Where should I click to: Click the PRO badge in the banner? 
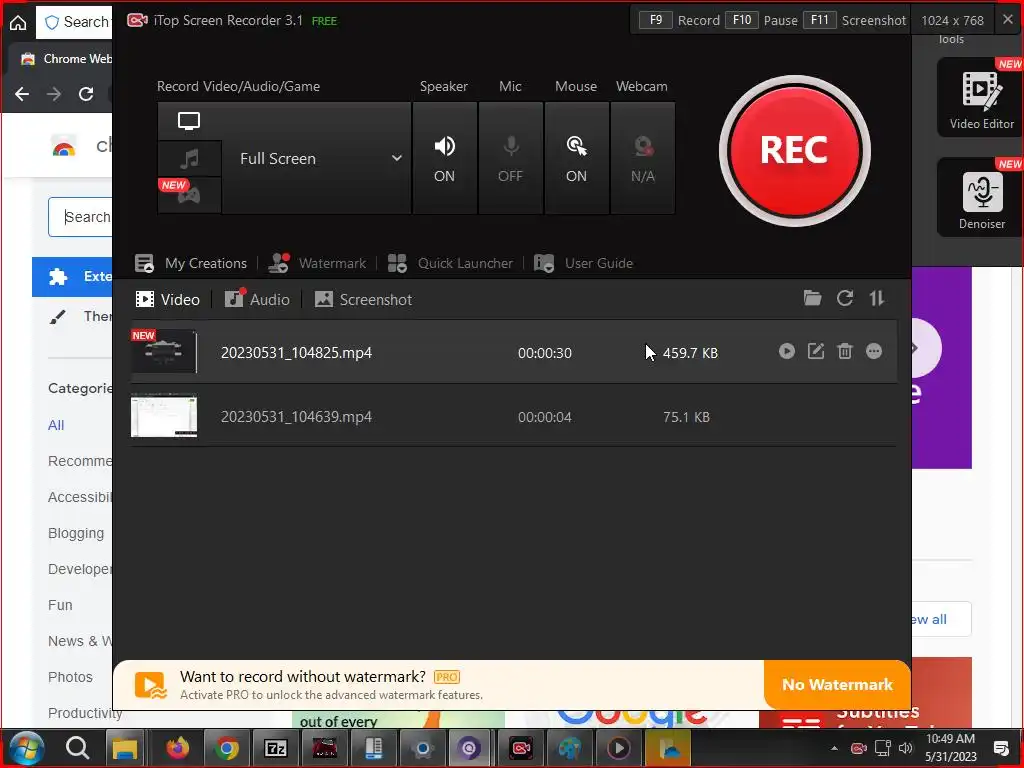pyautogui.click(x=447, y=677)
